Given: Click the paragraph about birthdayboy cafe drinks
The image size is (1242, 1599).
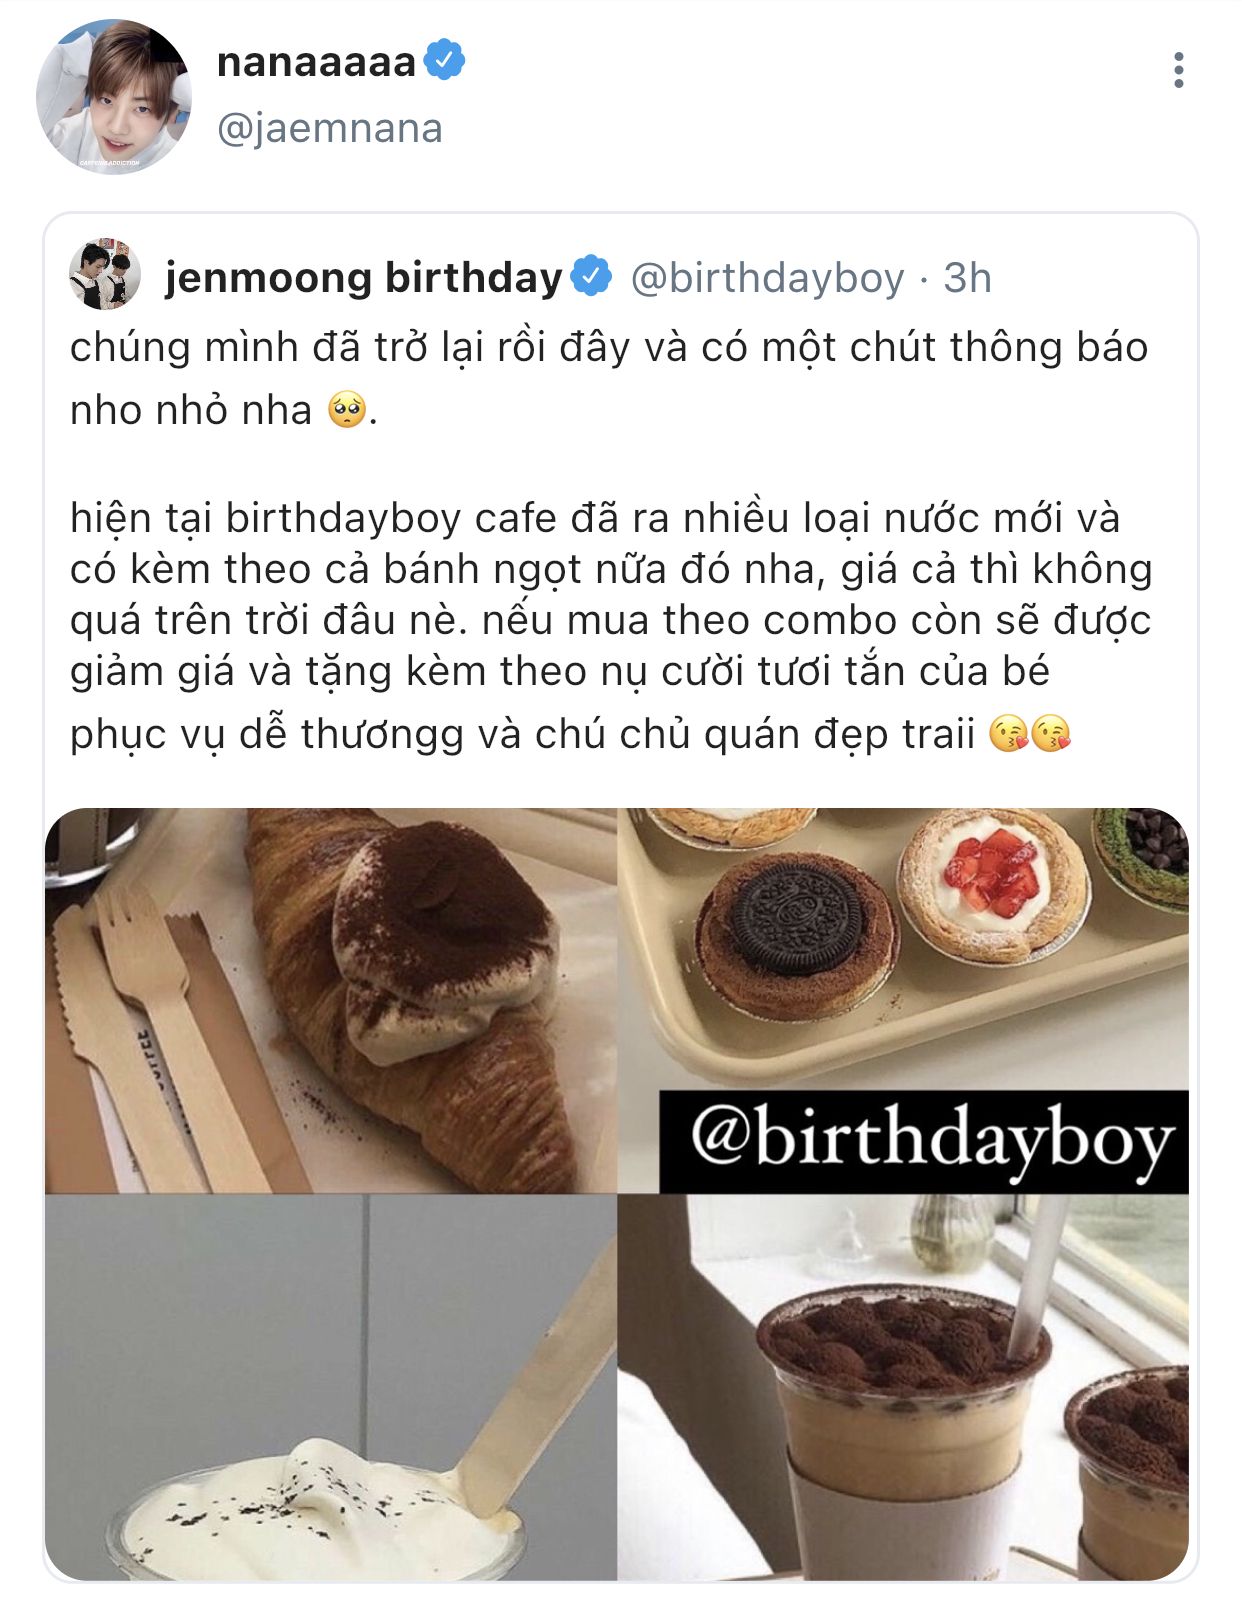Looking at the screenshot, I should pyautogui.click(x=611, y=626).
